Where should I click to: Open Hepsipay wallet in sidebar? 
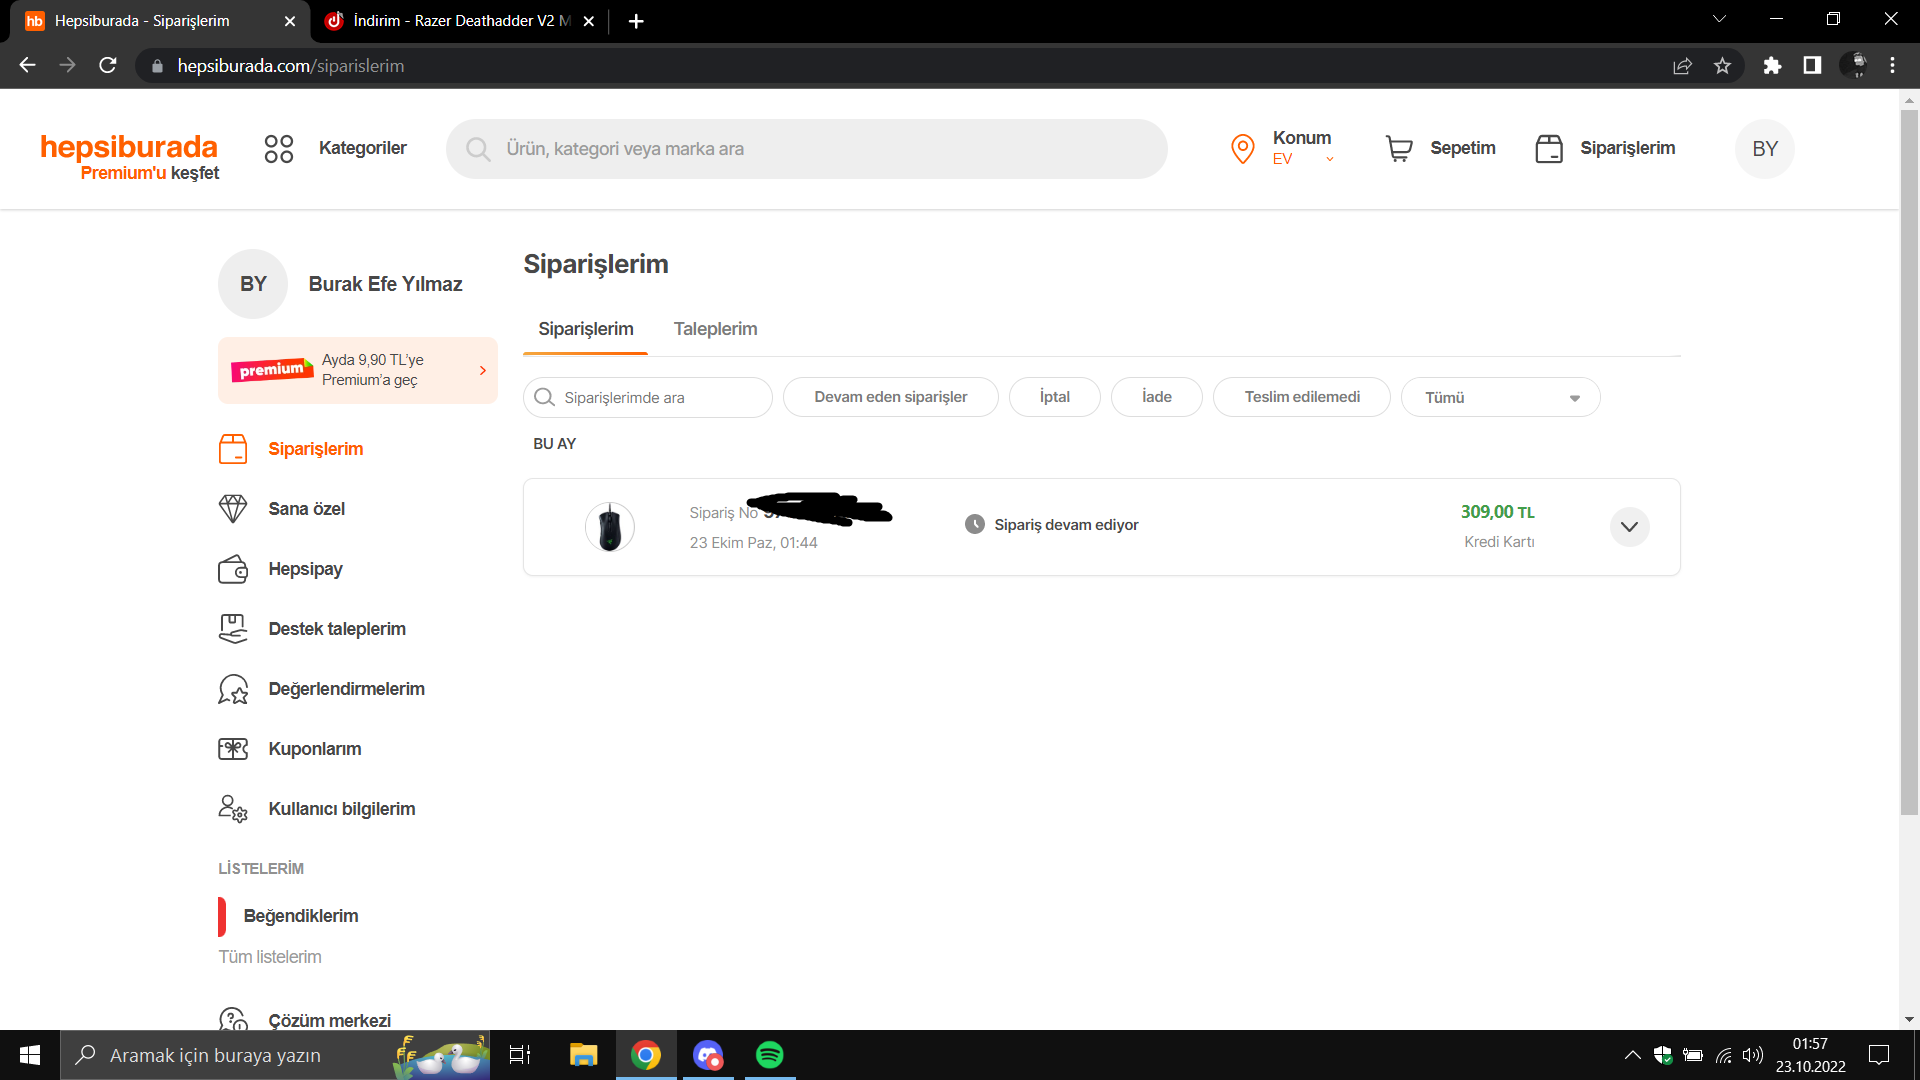(x=305, y=569)
